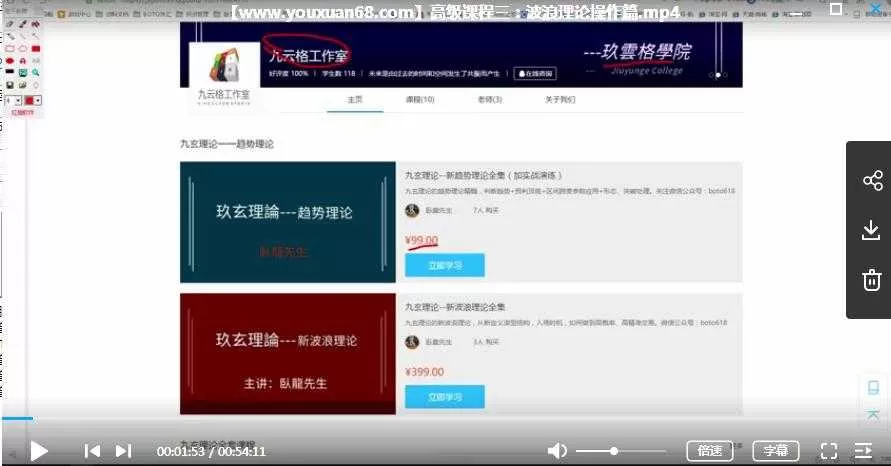Click the share icon in side panel
This screenshot has height=466, width=891.
click(x=872, y=181)
